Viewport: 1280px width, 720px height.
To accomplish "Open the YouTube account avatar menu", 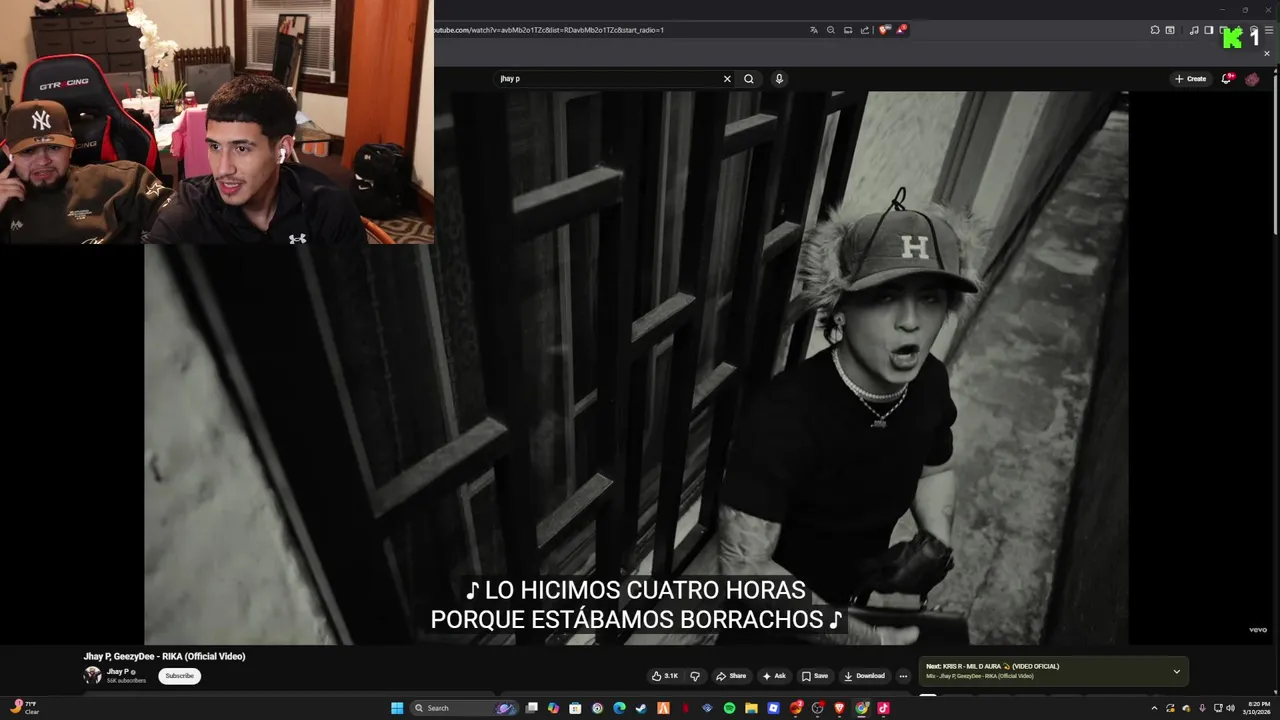I will (1252, 79).
